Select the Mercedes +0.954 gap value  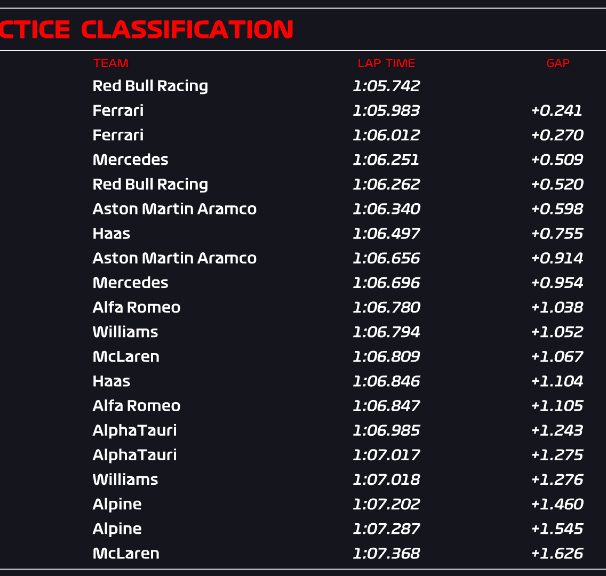(x=557, y=283)
